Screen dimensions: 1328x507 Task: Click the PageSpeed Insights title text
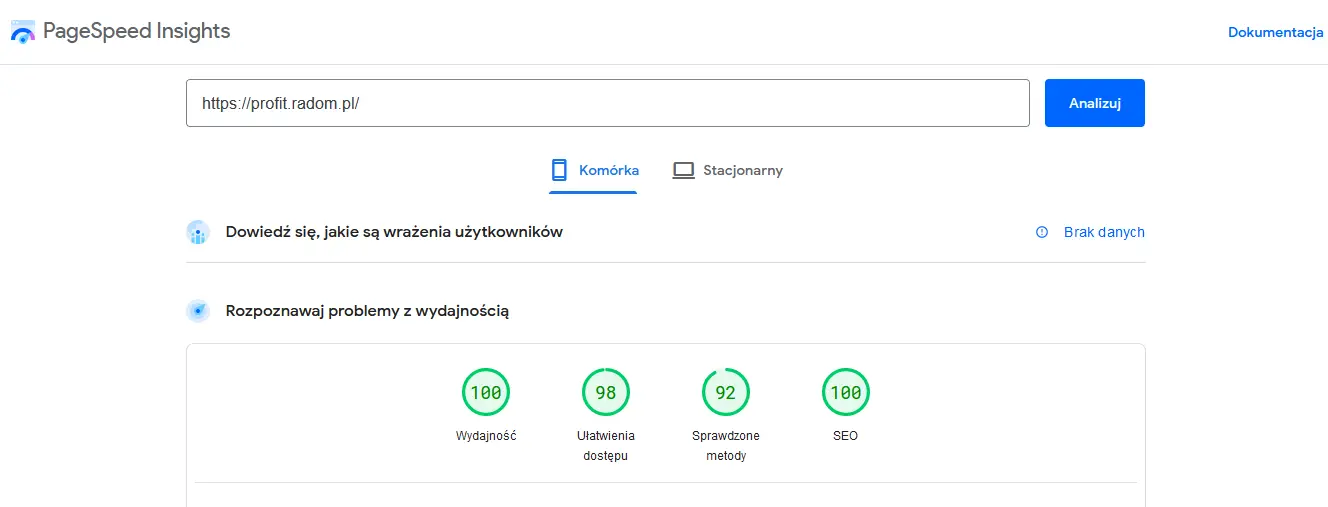pyautogui.click(x=136, y=32)
